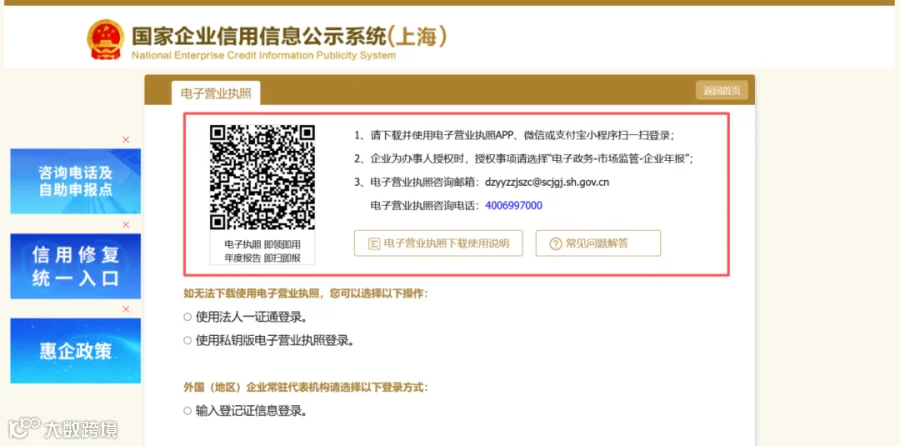Click the dzyyzzjszc@scjgj.sh.gov.cn email address
Image resolution: width=900 pixels, height=446 pixels.
pyautogui.click(x=547, y=183)
